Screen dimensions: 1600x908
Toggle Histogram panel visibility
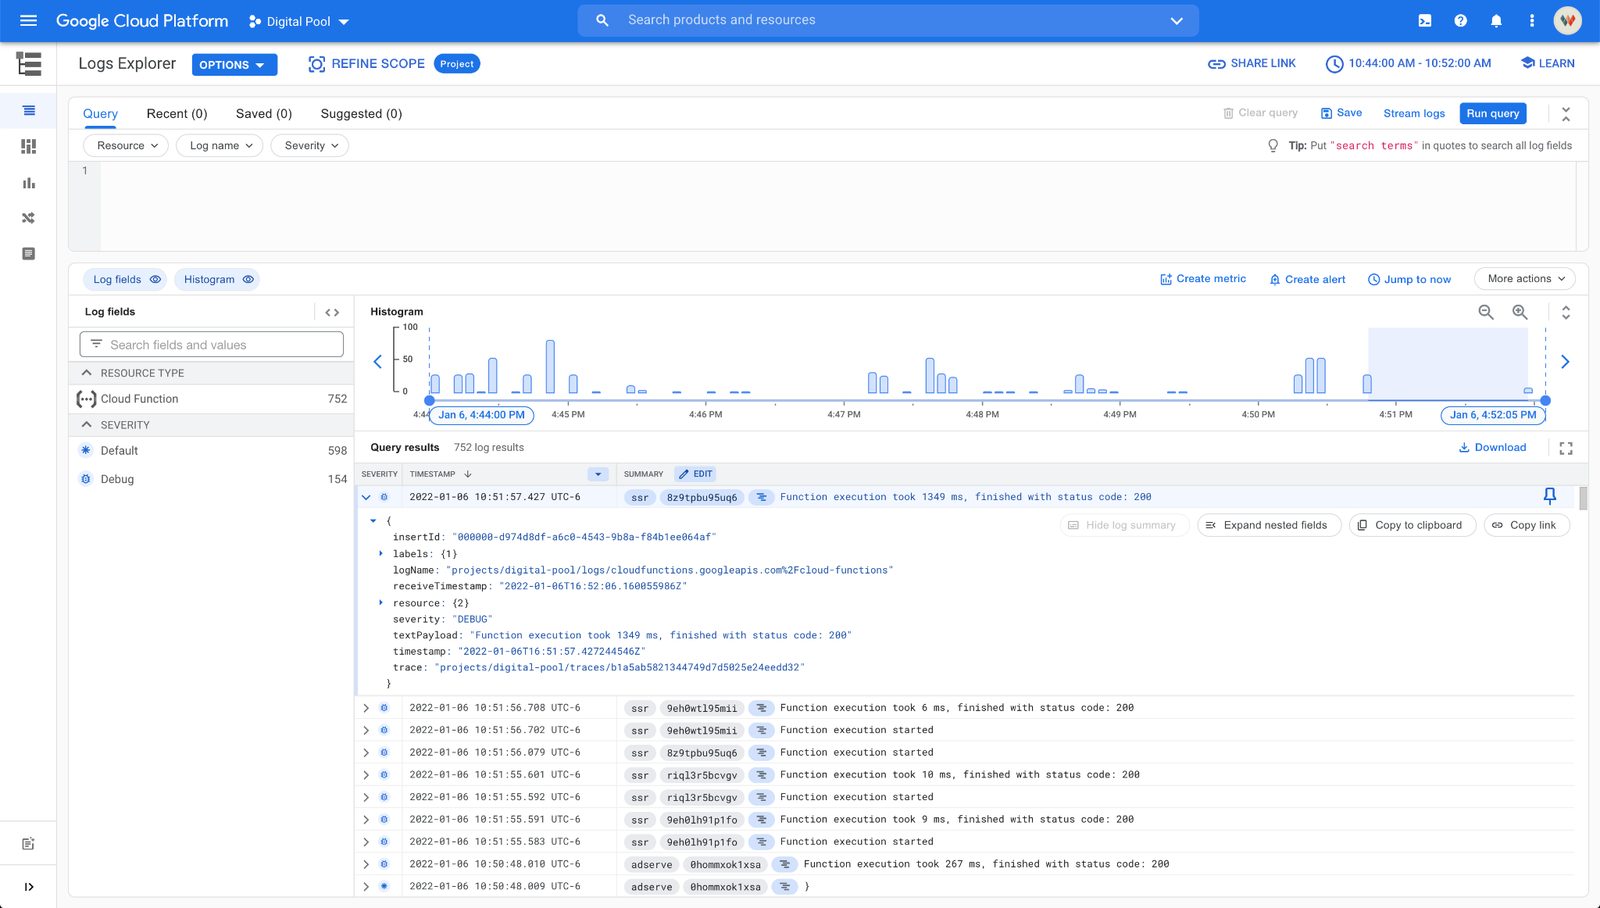point(217,280)
